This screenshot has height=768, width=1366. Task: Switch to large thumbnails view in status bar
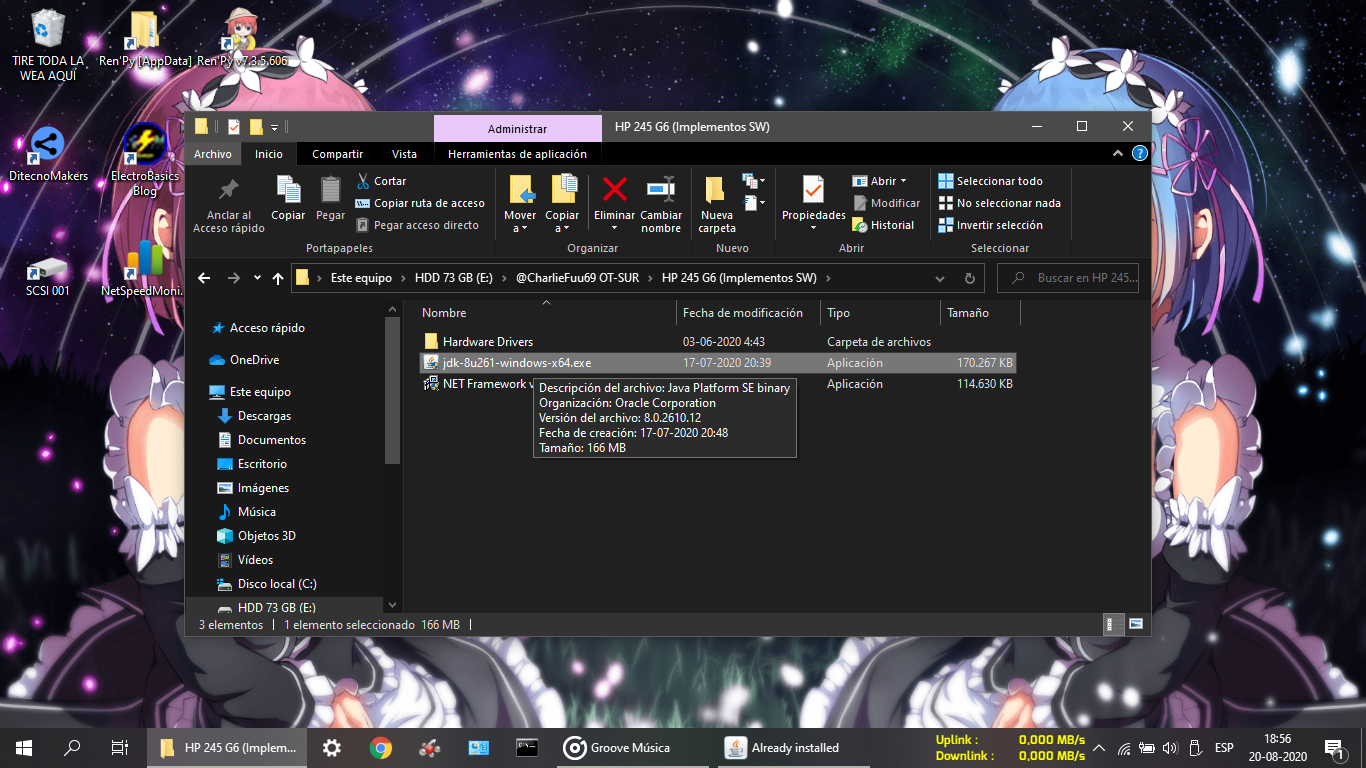coord(1136,624)
